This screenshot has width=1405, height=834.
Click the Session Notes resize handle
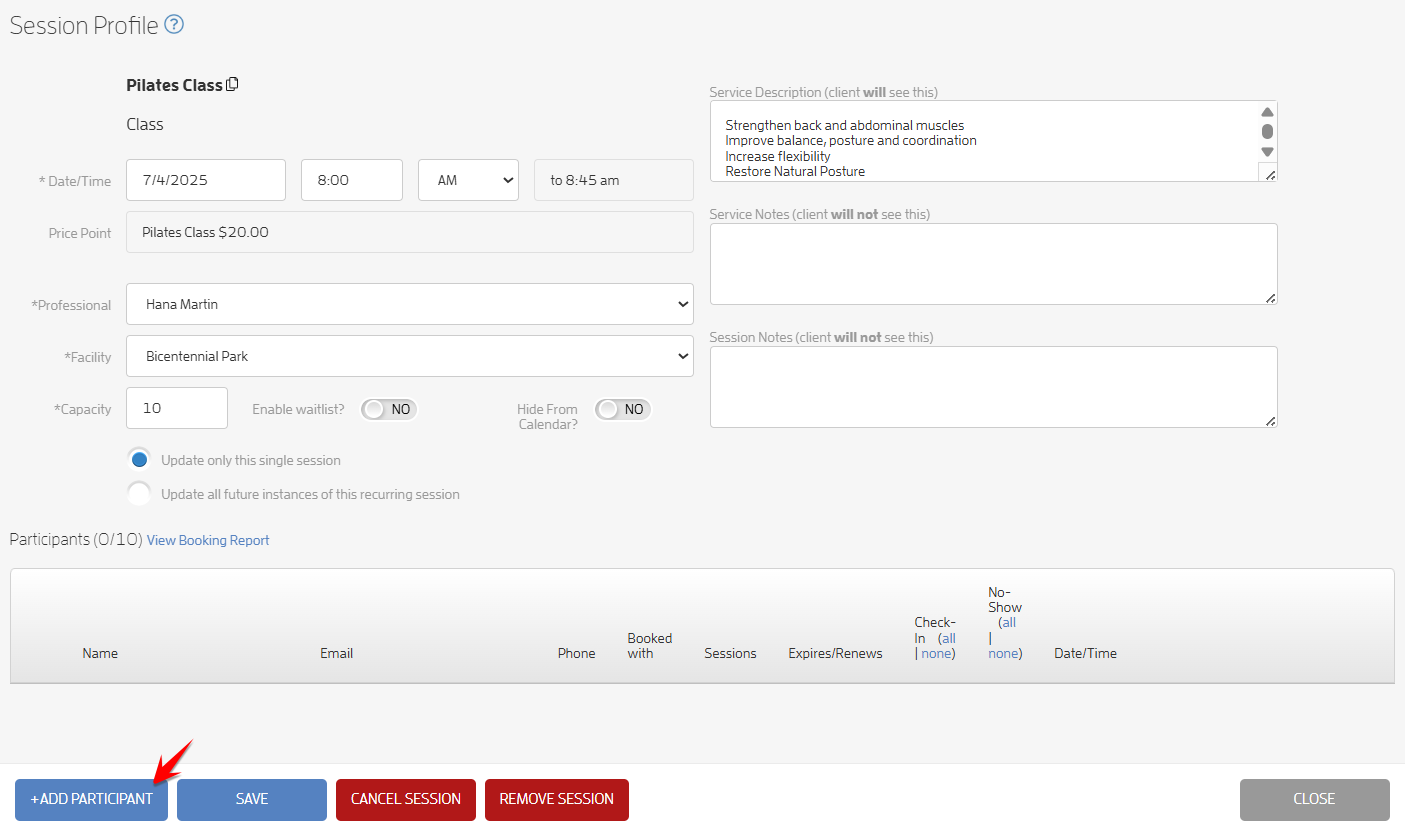click(x=1270, y=421)
